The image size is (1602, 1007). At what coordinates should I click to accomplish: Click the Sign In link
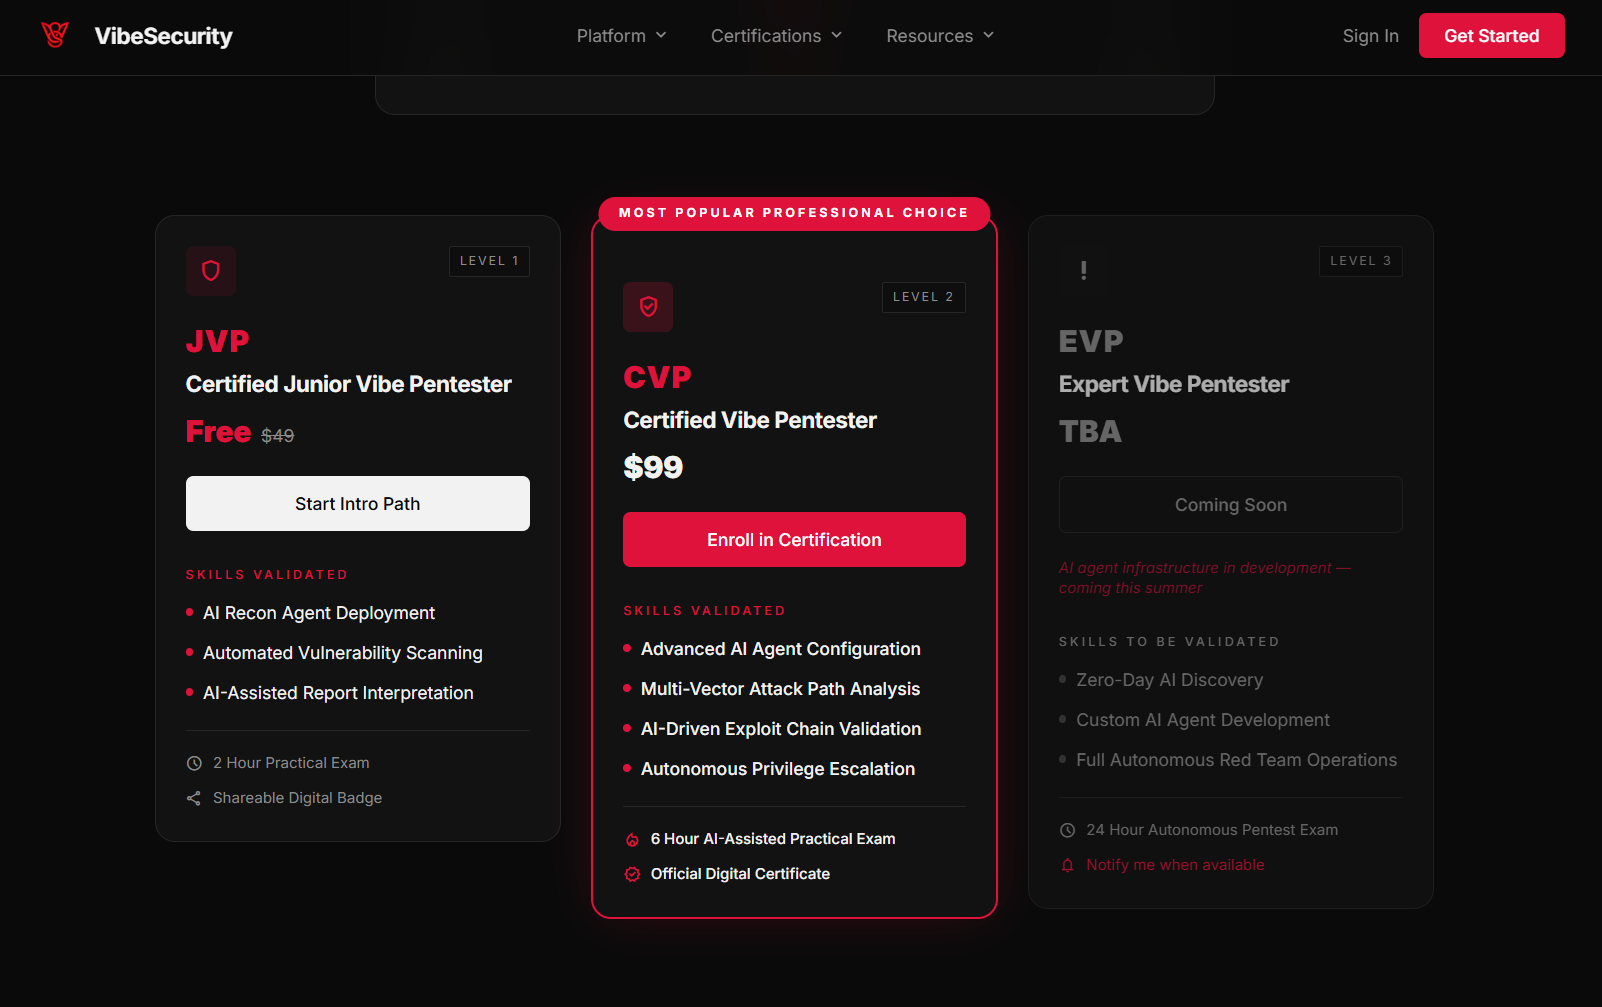[1370, 35]
